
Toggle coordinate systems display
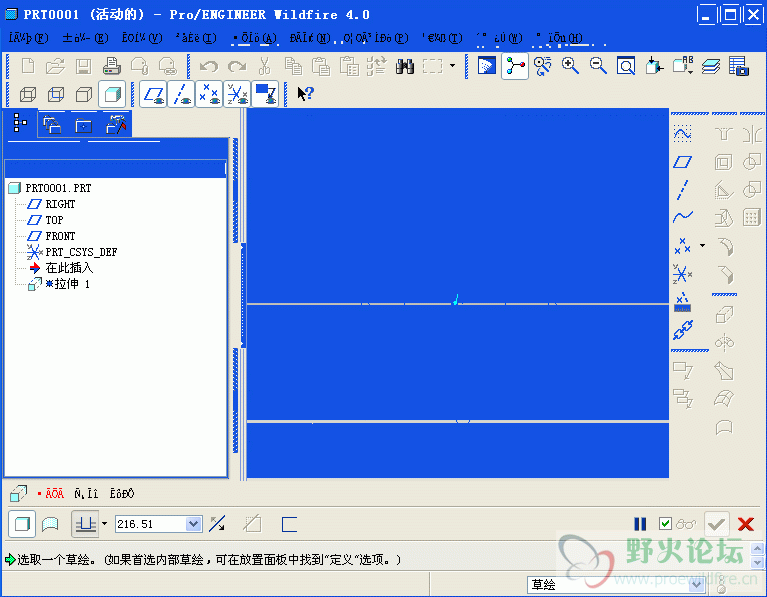point(237,94)
